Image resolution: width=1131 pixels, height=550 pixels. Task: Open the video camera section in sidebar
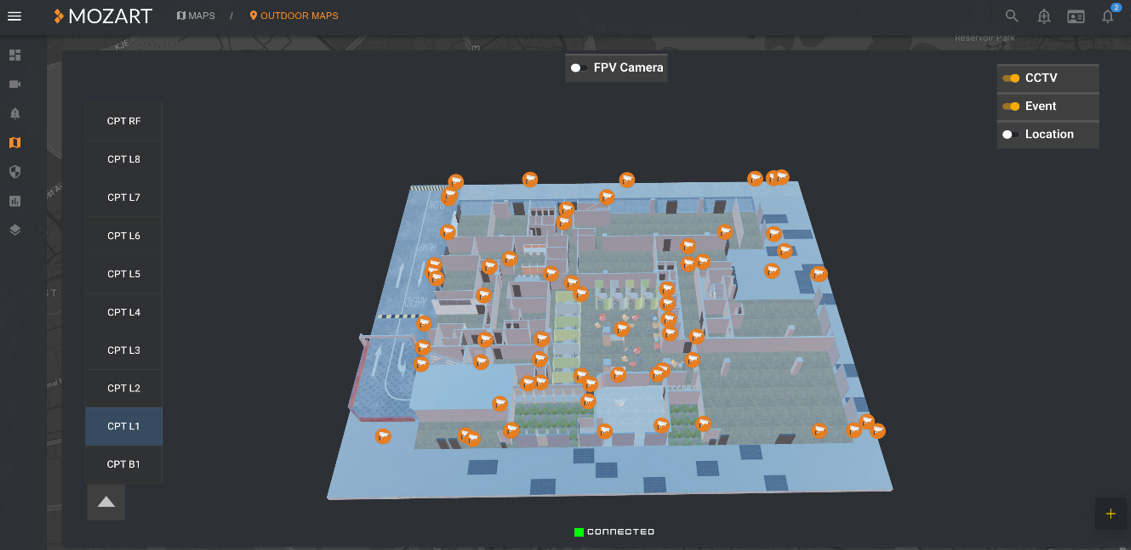click(x=15, y=84)
